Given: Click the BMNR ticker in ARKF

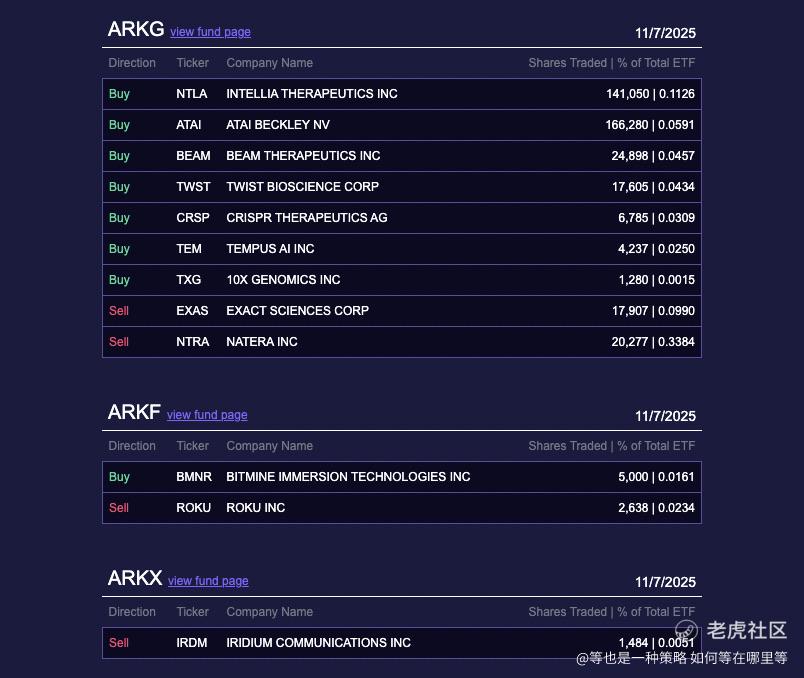Looking at the screenshot, I should click(x=193, y=477).
